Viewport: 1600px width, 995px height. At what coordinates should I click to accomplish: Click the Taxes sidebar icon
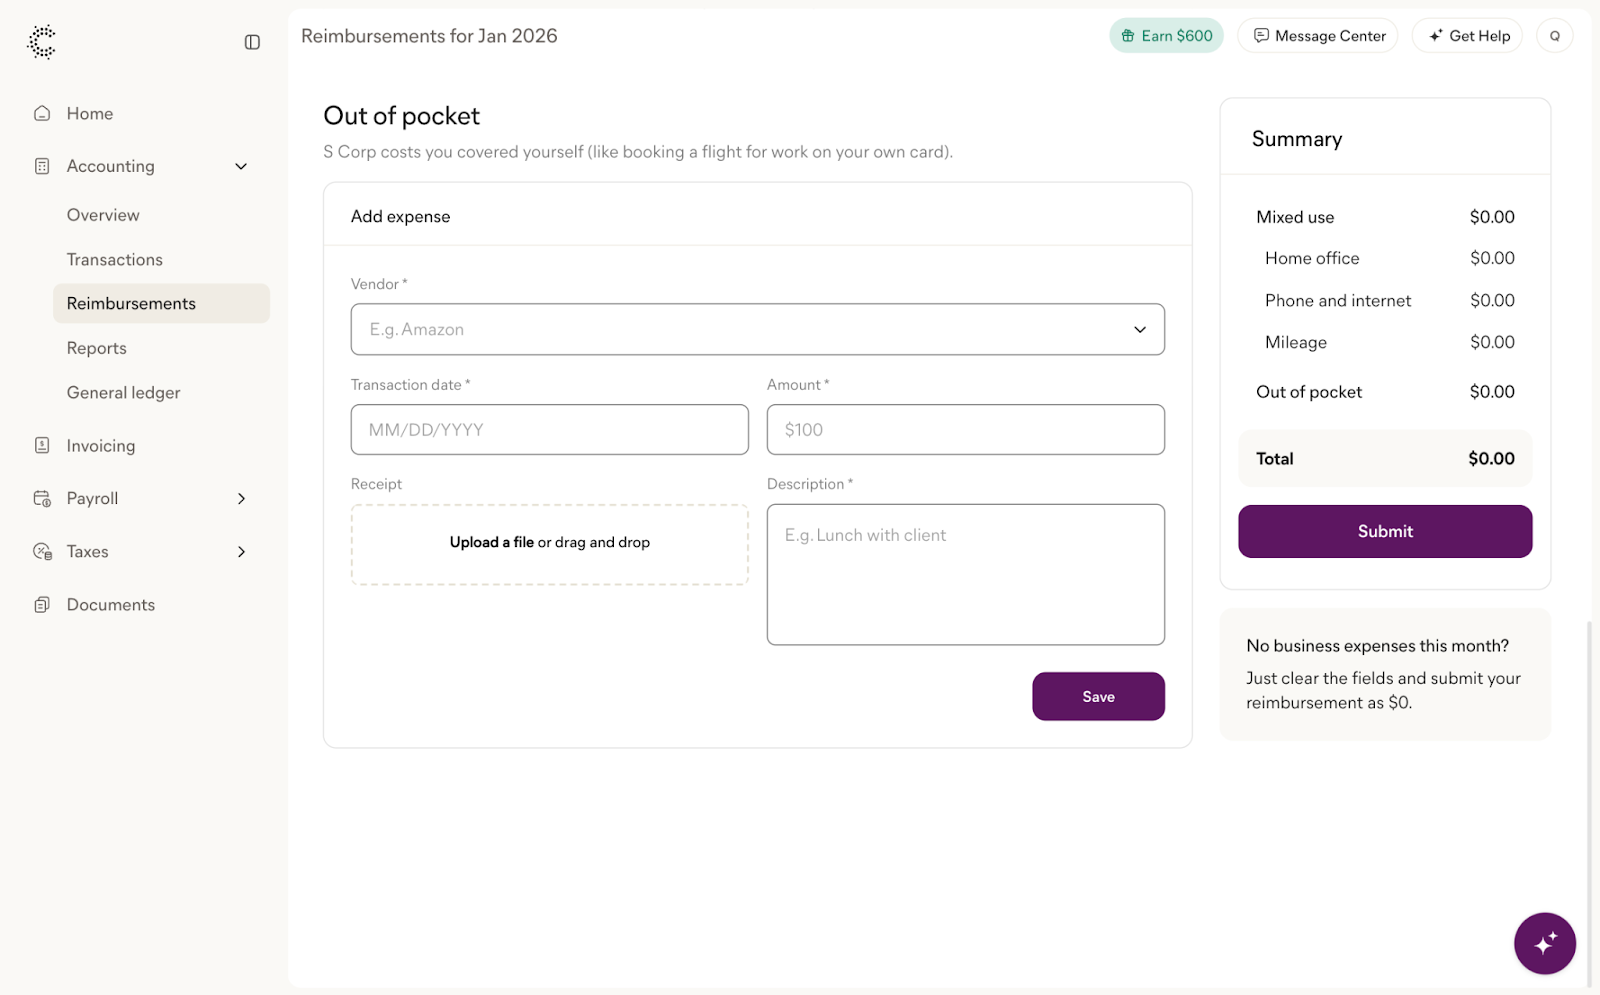point(42,552)
